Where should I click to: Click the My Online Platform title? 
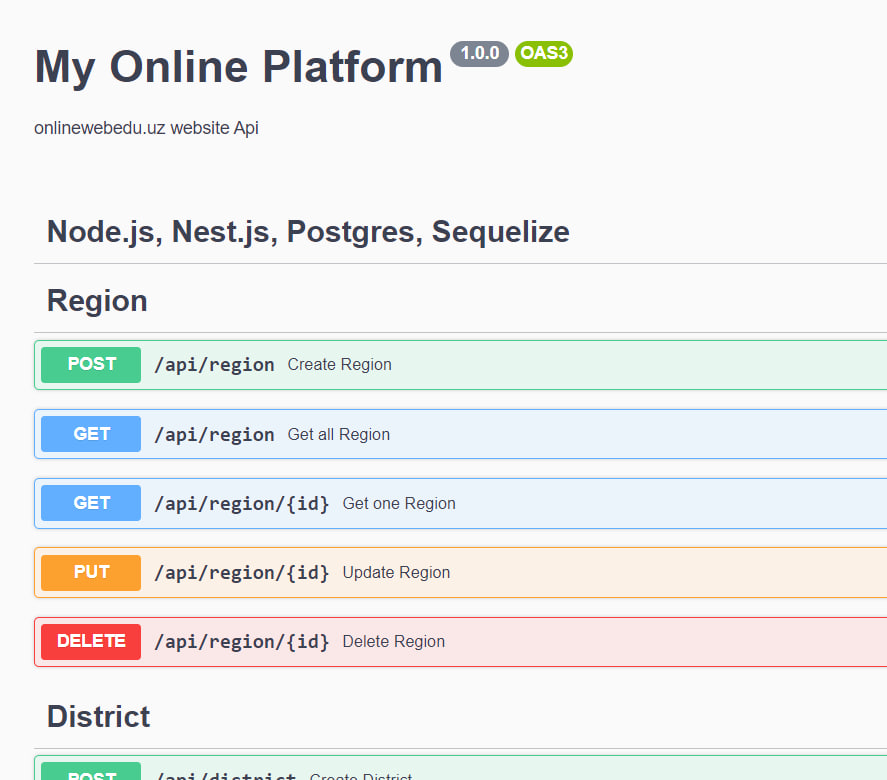(238, 67)
